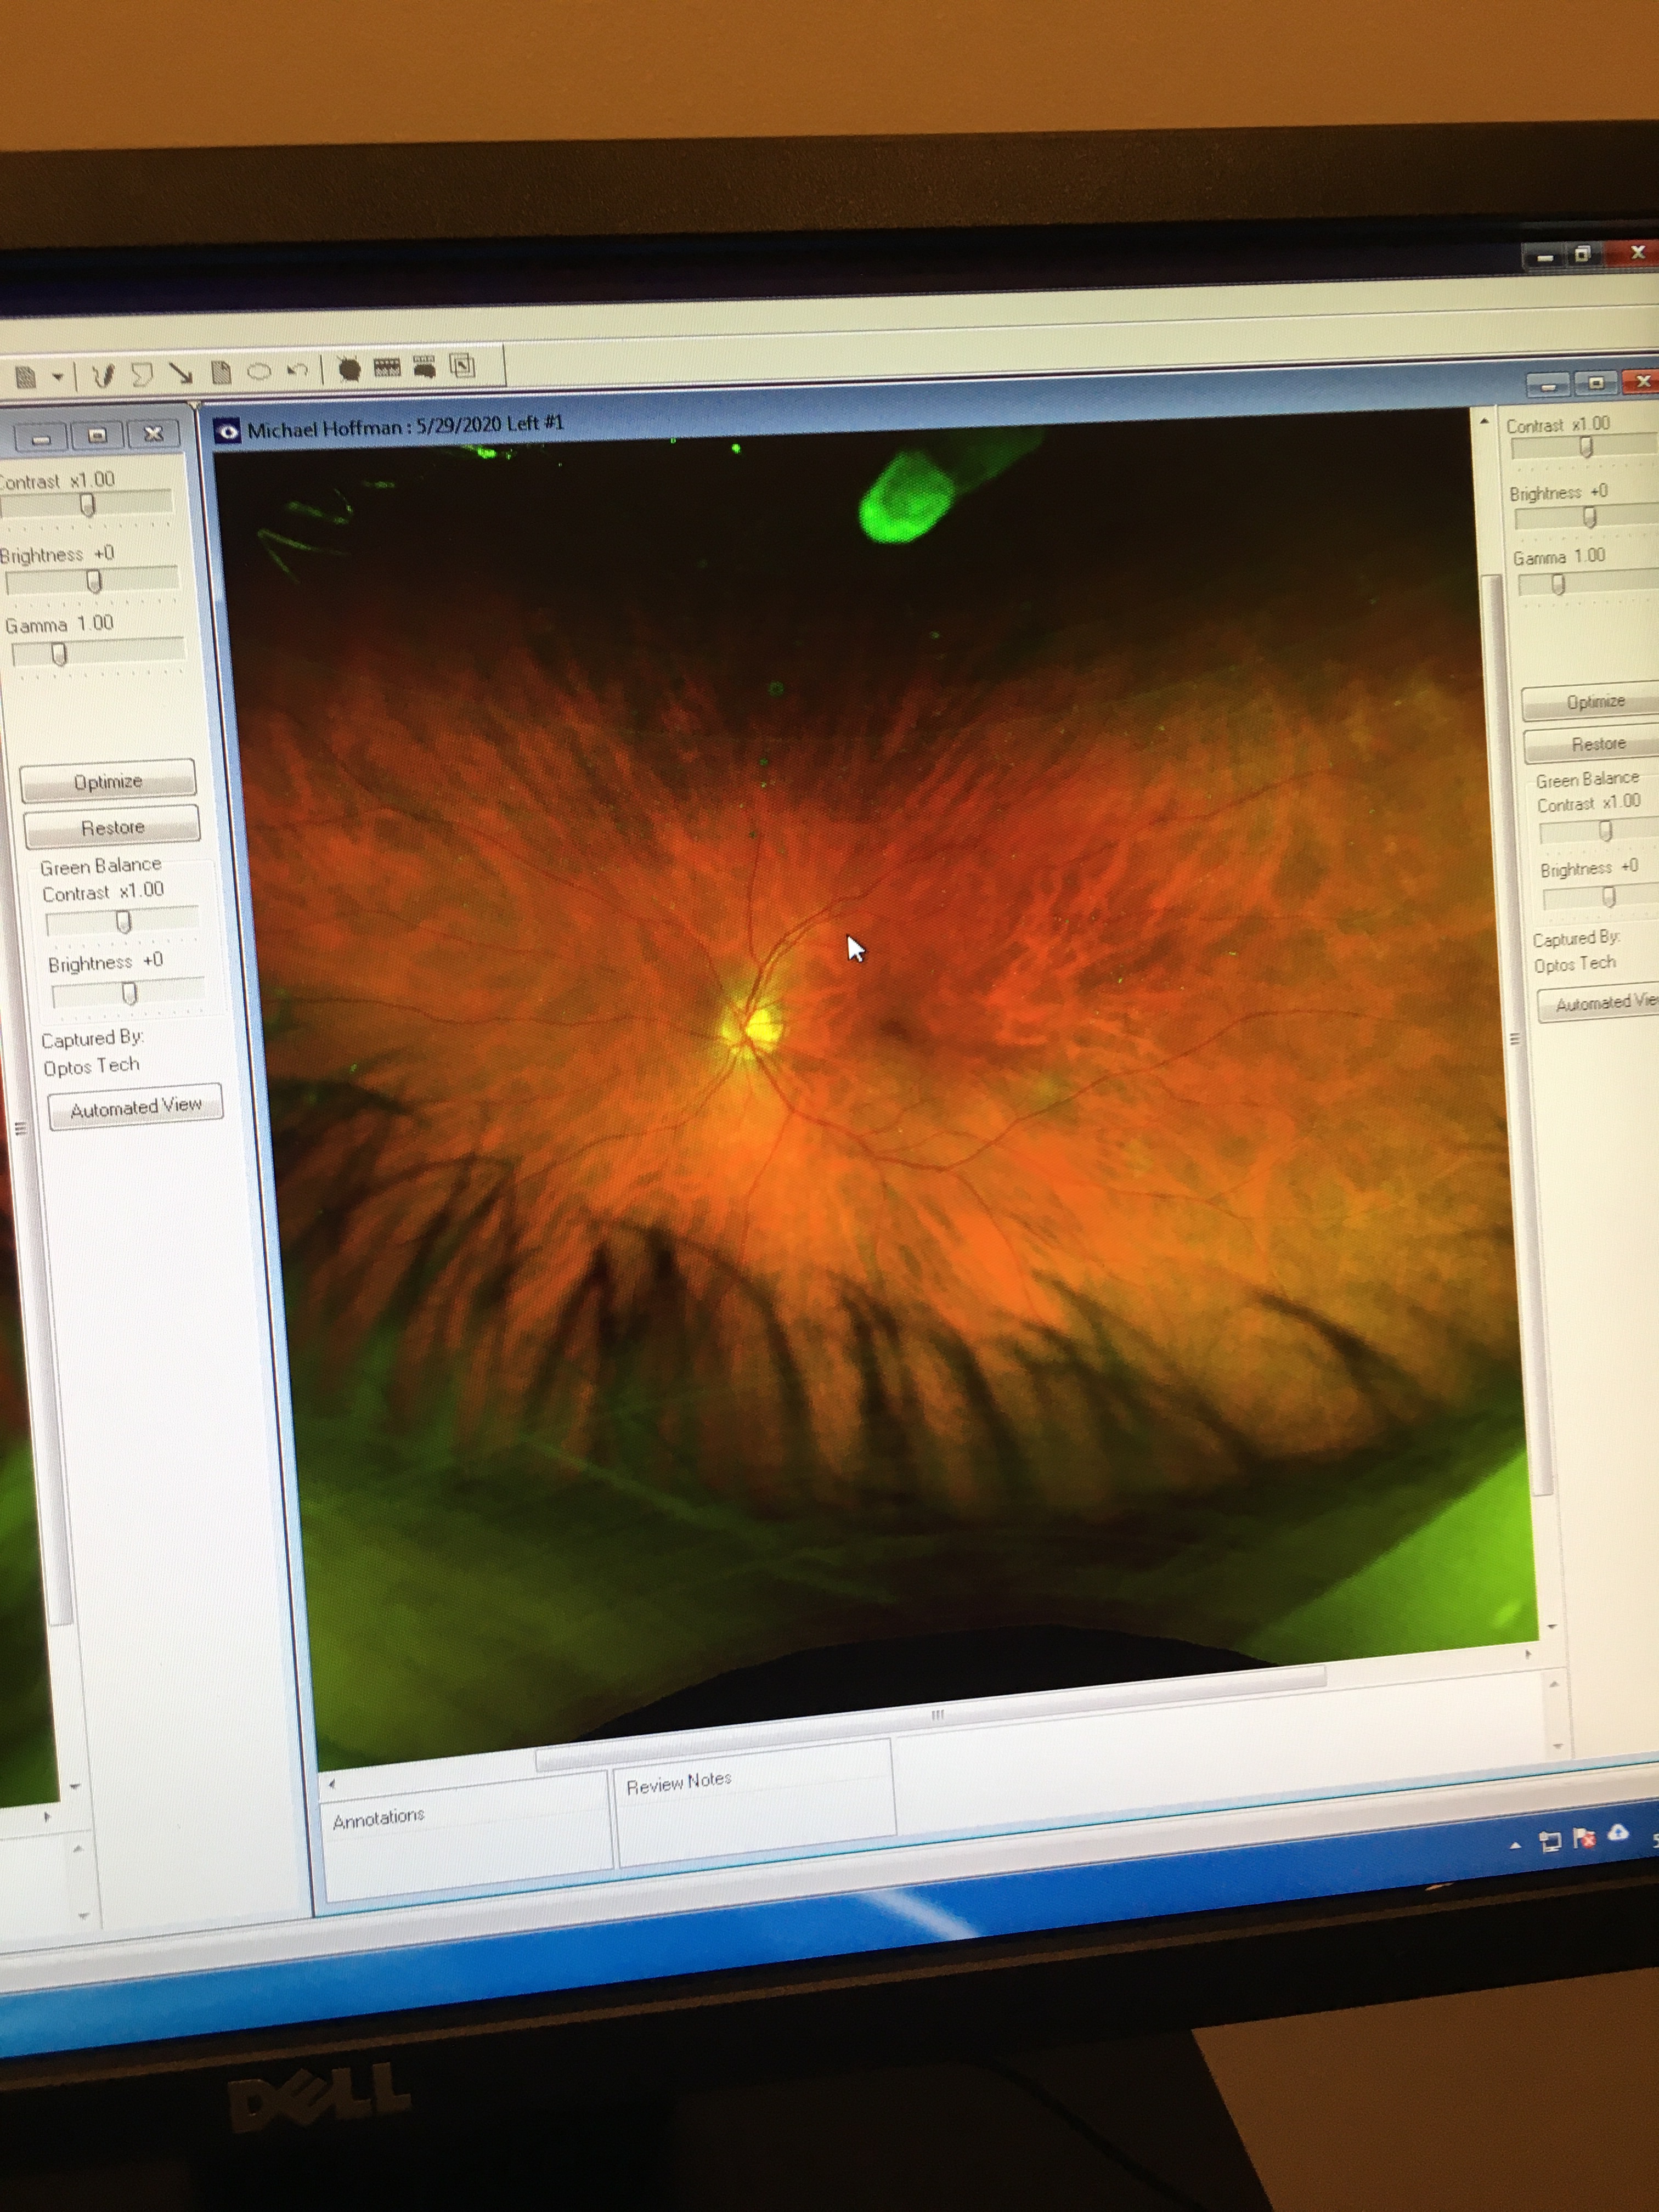Screen dimensions: 1659x2212
Task: Click the Automated View button on left
Action: point(136,1106)
